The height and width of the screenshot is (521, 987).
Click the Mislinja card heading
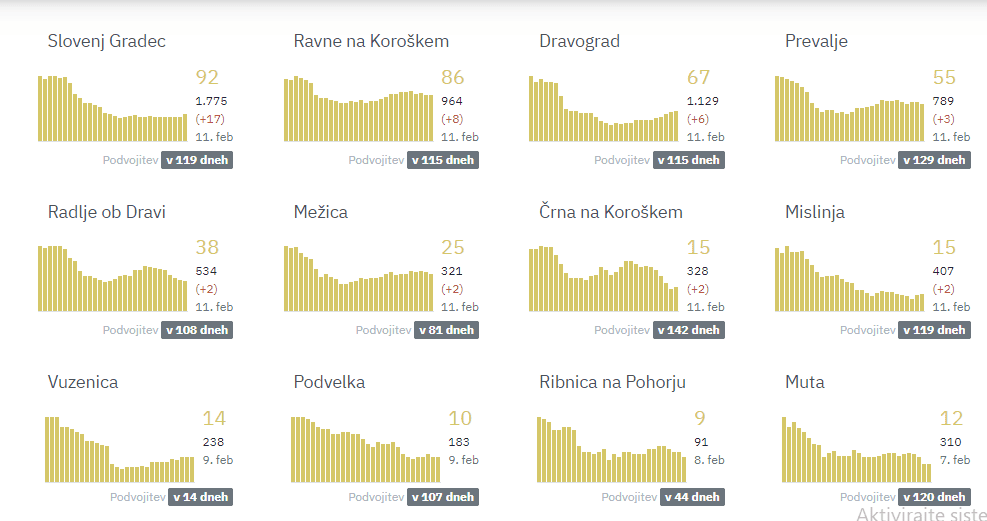tap(815, 212)
